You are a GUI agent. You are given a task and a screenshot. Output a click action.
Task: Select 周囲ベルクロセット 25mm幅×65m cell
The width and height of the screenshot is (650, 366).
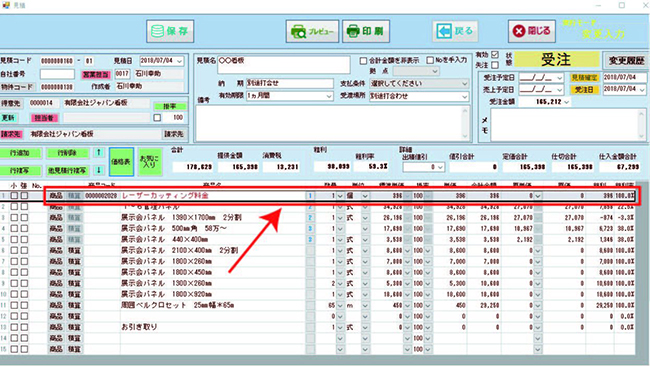[x=213, y=305]
